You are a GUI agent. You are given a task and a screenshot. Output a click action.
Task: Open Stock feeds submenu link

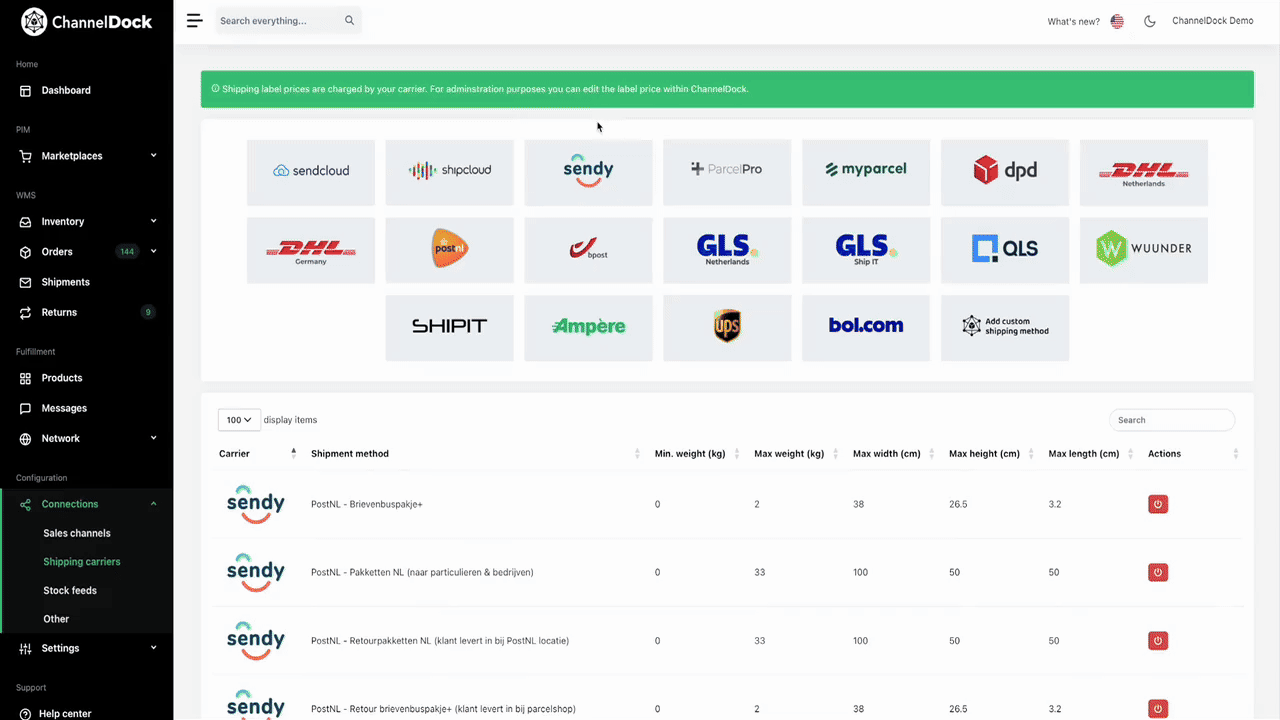point(70,591)
